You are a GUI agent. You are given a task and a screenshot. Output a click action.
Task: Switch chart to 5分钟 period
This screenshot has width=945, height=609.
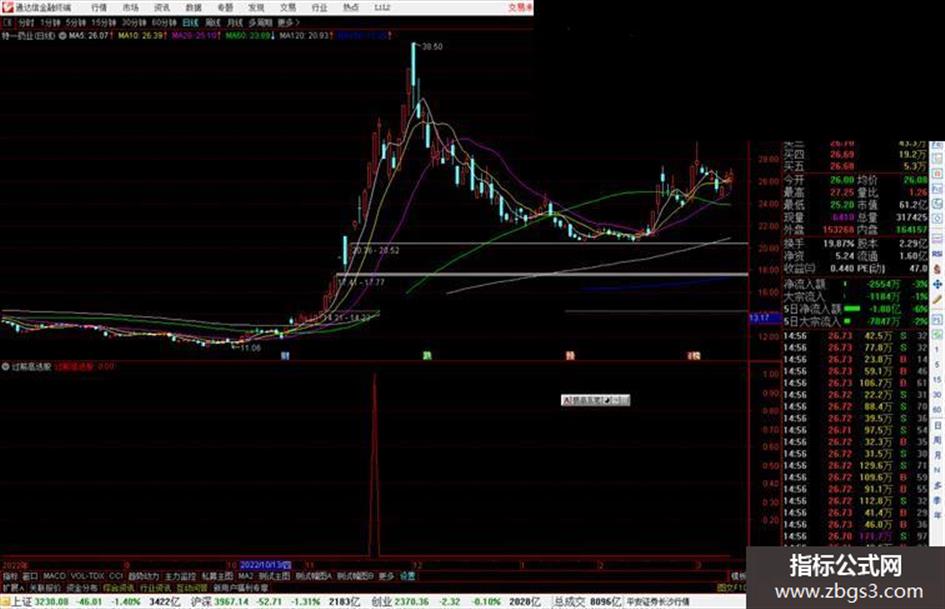point(76,22)
